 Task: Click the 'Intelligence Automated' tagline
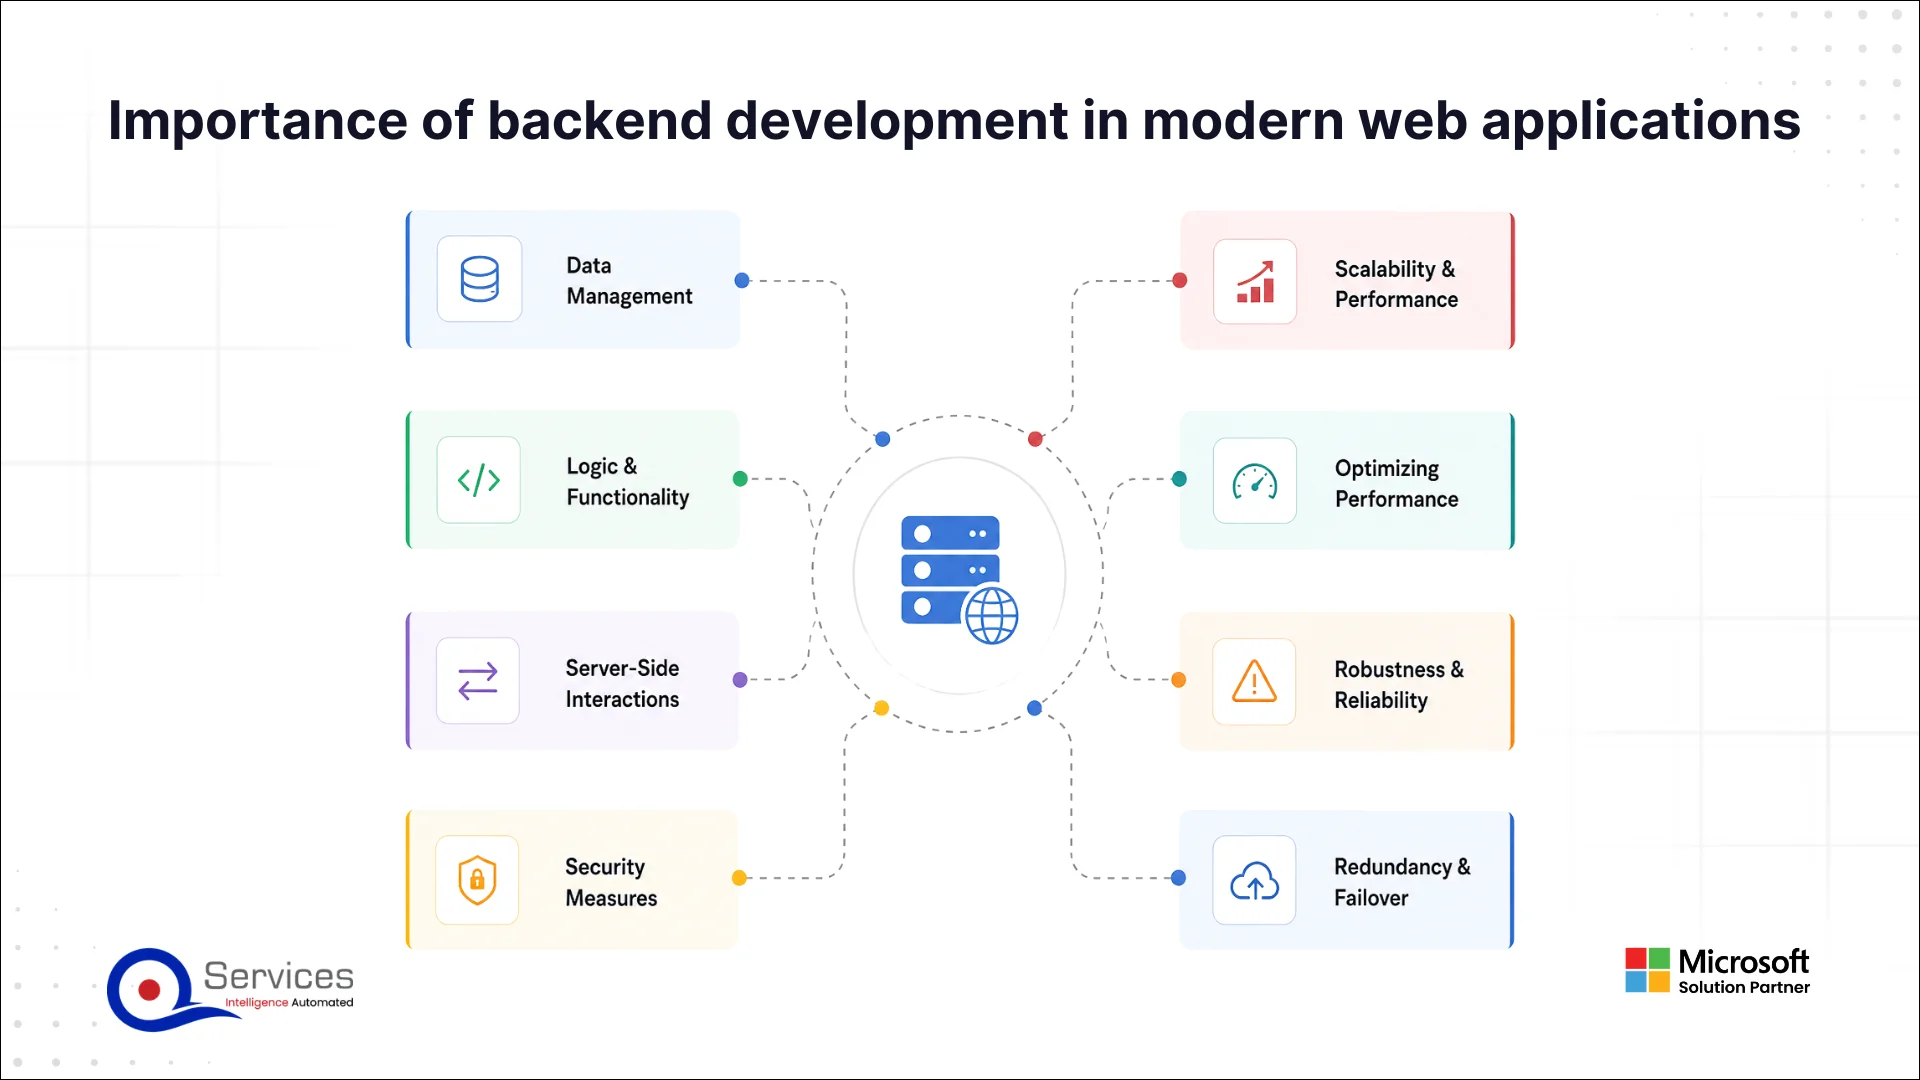point(289,1002)
